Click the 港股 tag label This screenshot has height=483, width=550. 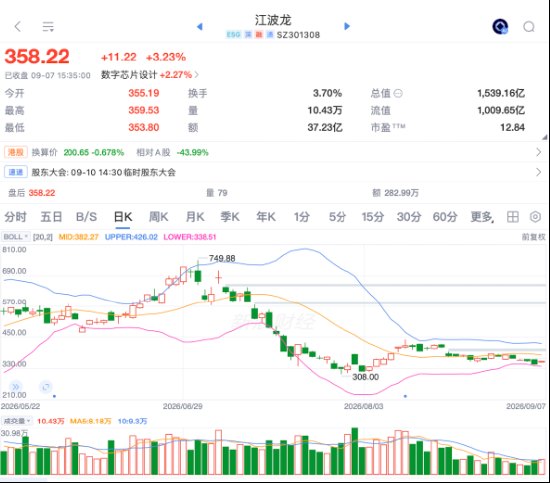16,152
